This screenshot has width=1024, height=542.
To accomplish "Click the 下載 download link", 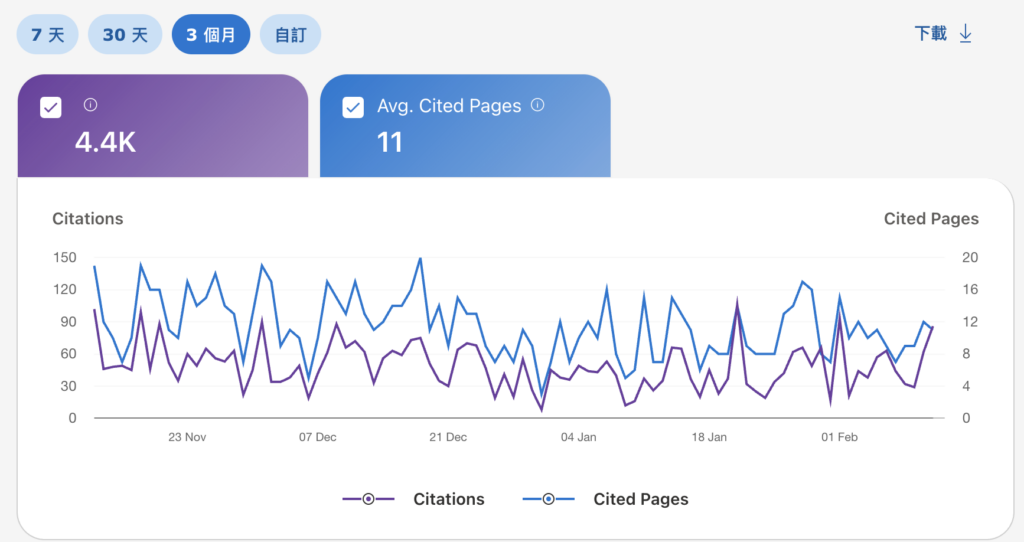I will pos(930,34).
